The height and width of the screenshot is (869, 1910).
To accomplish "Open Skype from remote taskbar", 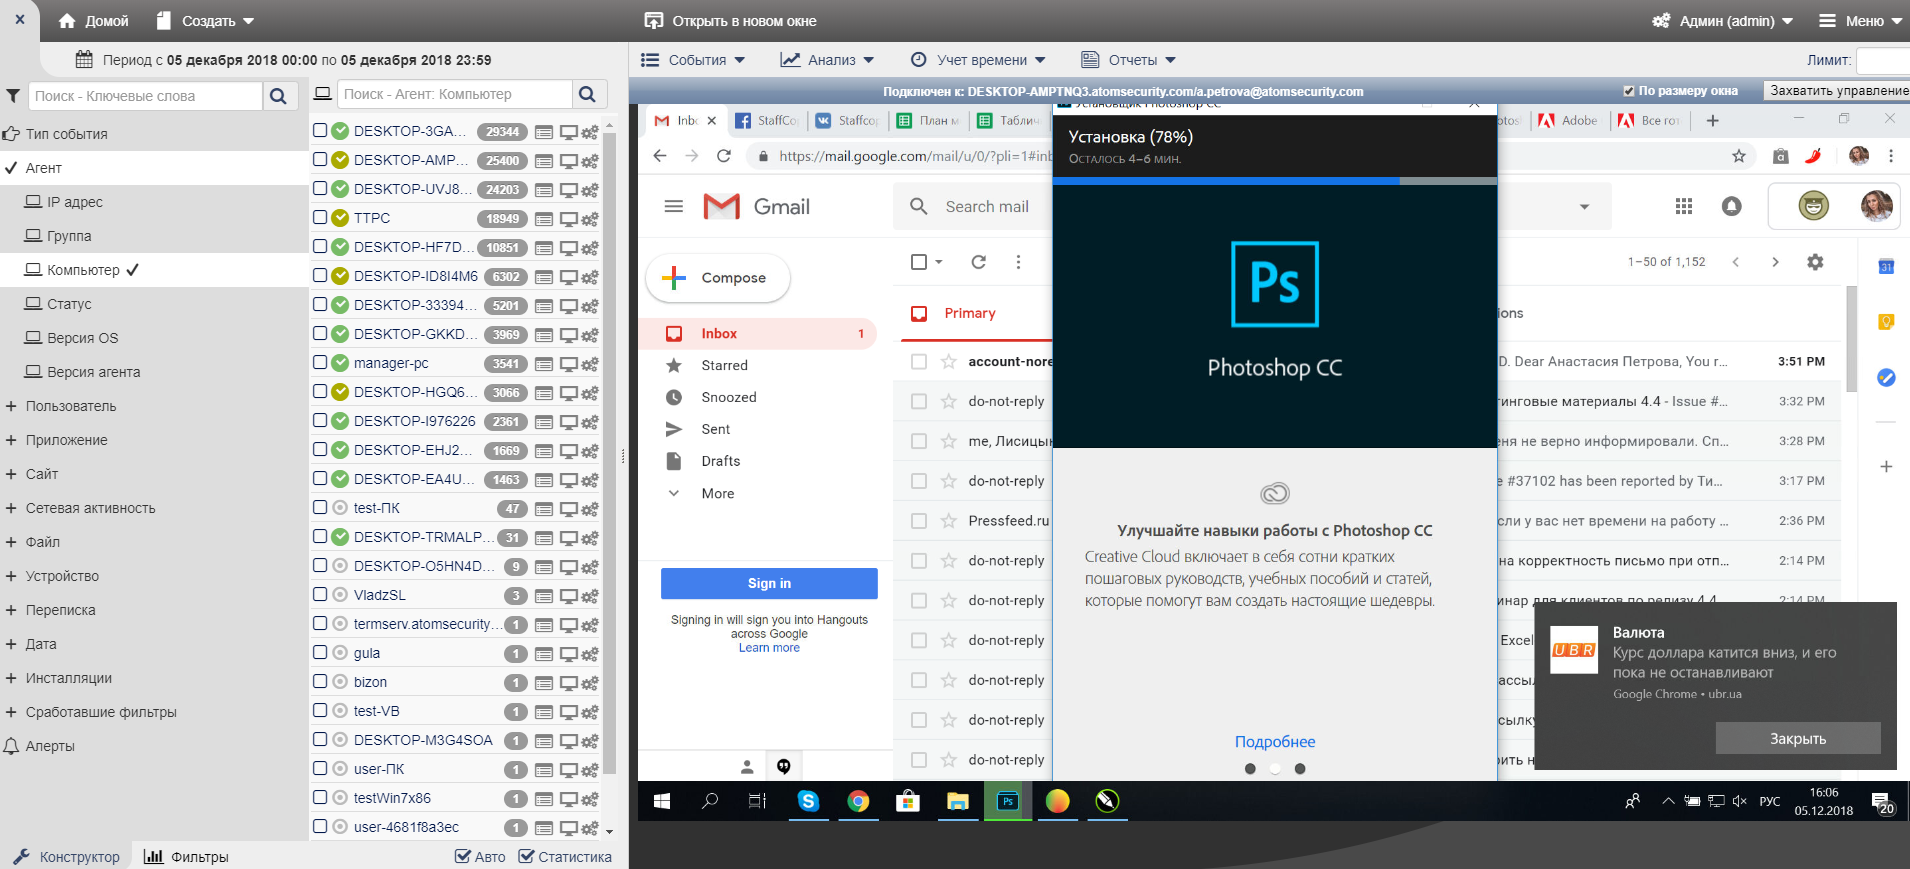I will click(x=808, y=801).
